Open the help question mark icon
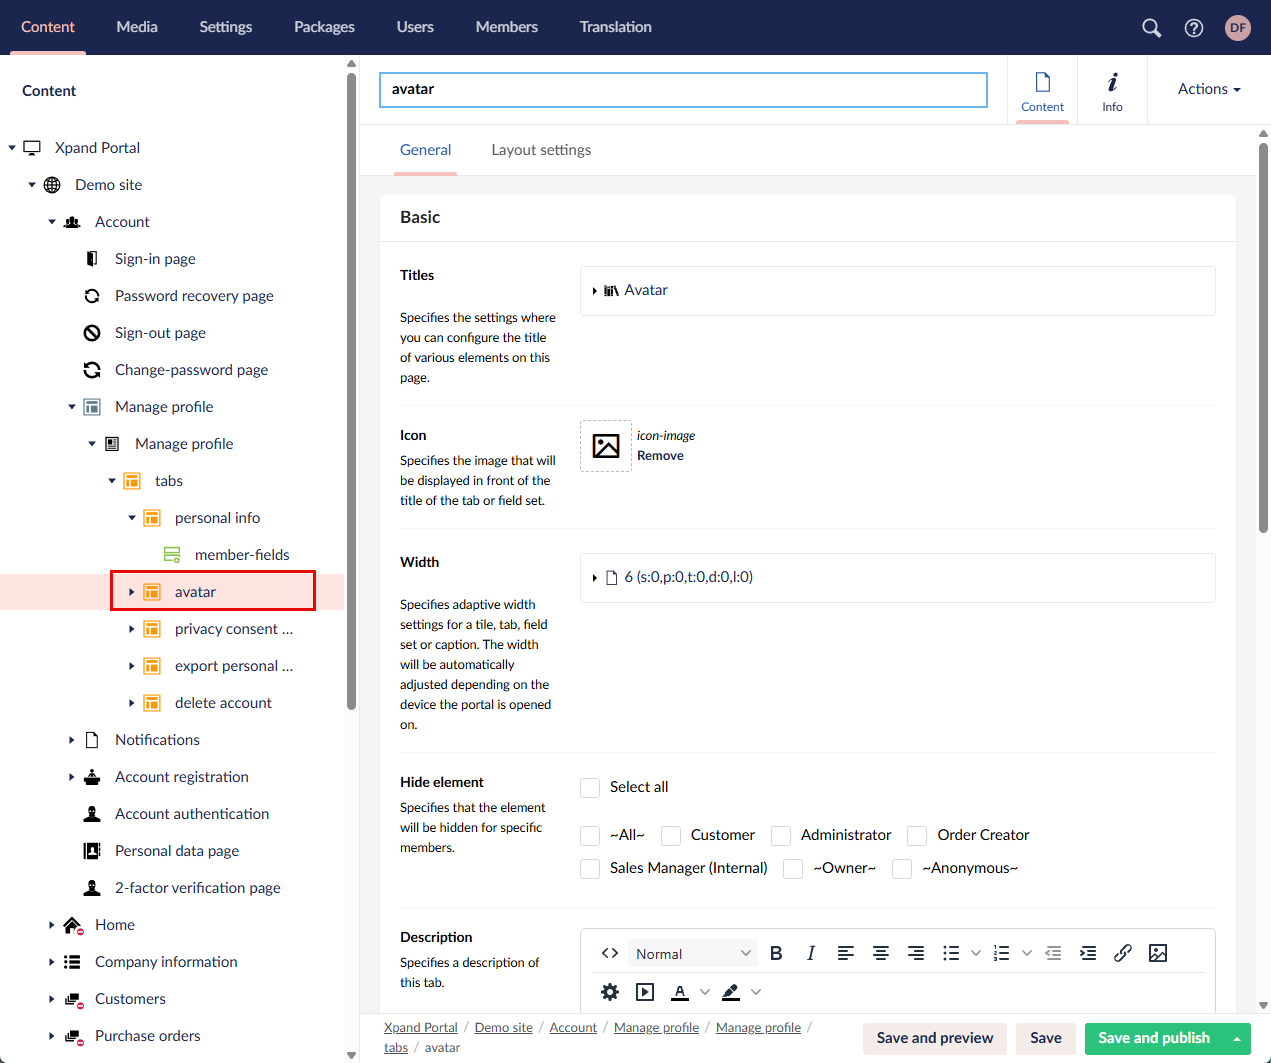The height and width of the screenshot is (1063, 1271). [x=1193, y=28]
